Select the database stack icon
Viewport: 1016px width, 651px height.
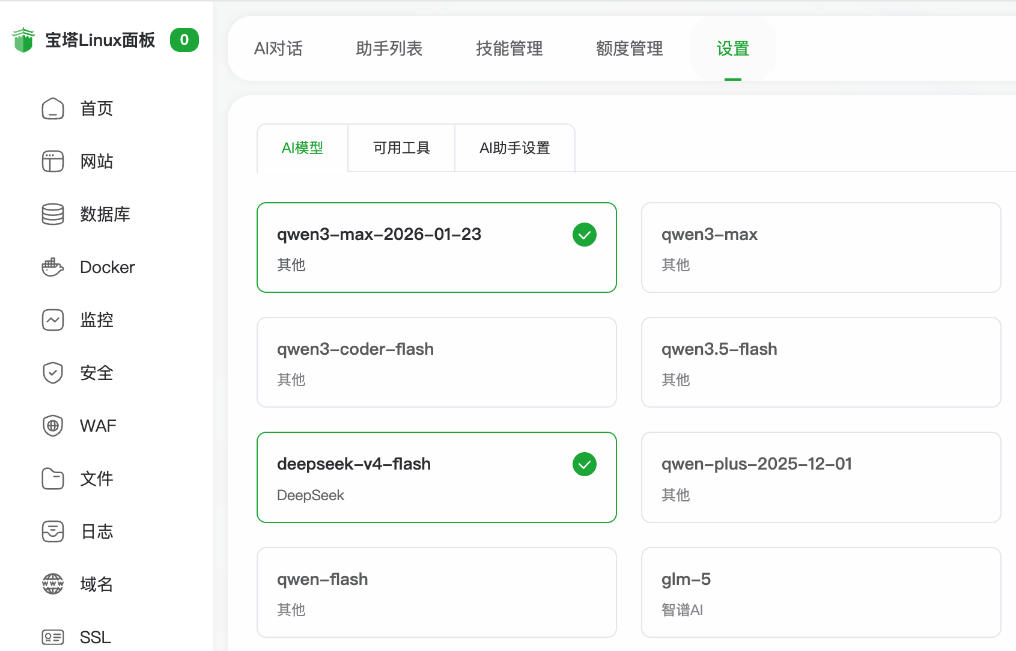53,215
